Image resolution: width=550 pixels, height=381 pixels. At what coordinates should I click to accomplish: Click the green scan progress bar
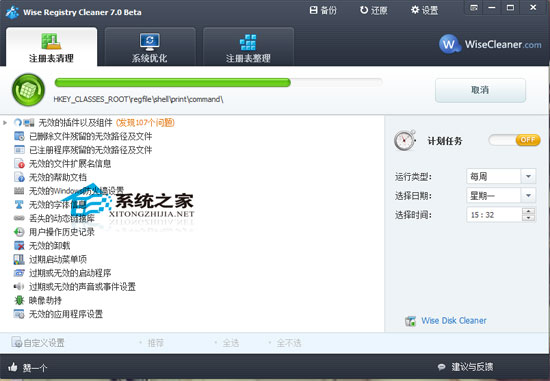[x=173, y=83]
